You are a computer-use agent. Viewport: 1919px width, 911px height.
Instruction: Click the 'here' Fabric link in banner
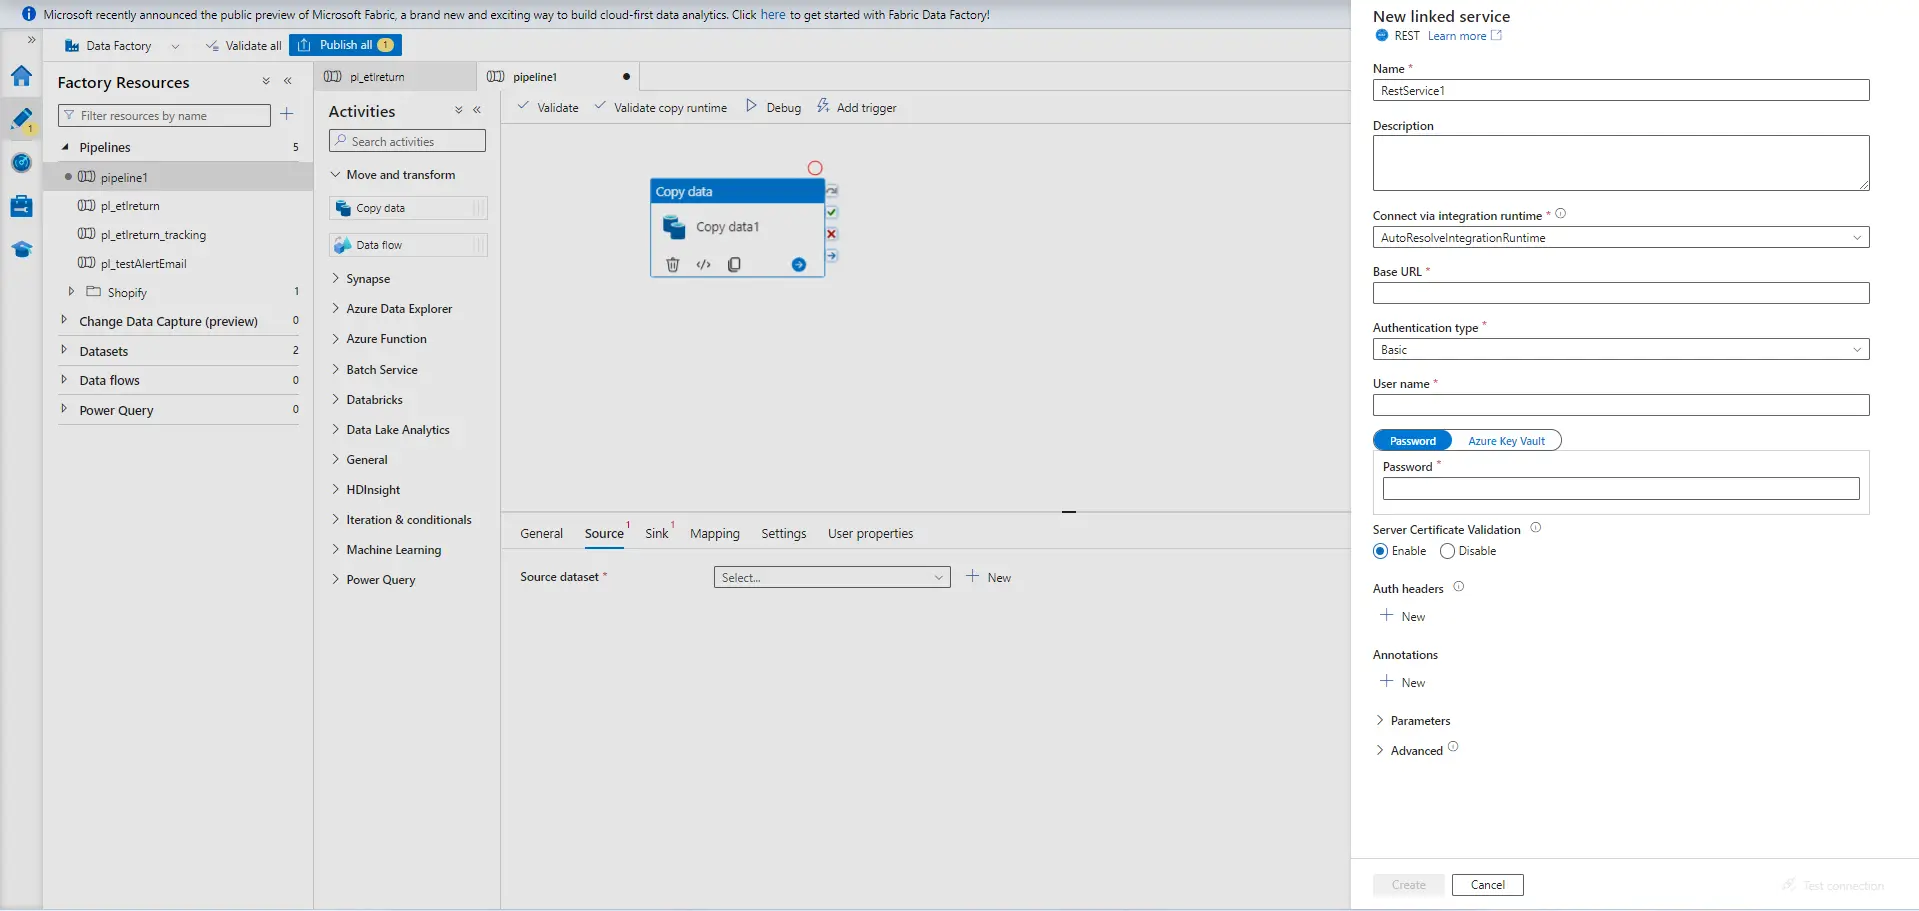(773, 15)
